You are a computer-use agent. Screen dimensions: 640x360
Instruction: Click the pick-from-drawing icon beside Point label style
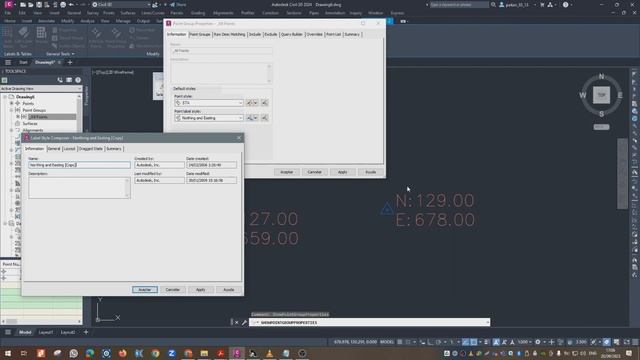point(264,118)
